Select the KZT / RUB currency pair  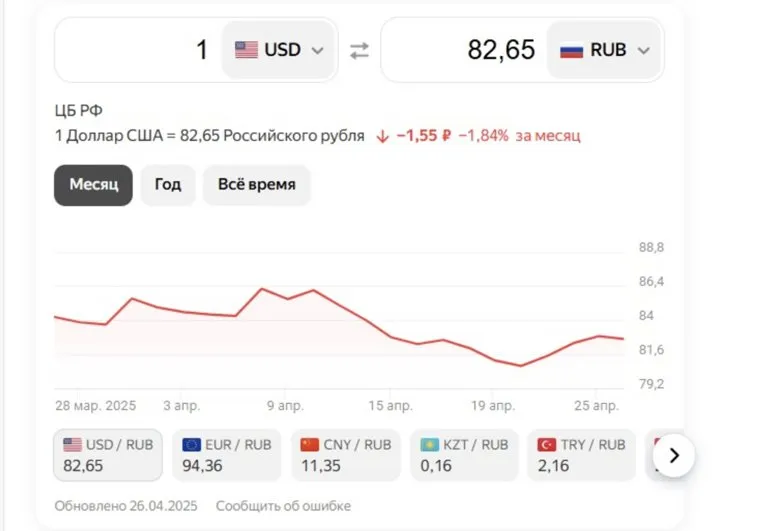pos(464,455)
